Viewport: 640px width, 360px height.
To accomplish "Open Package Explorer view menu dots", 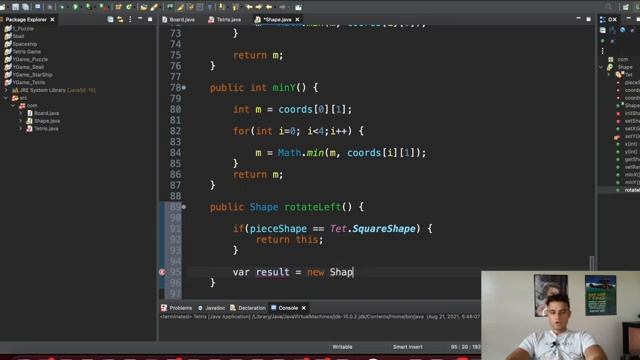I will [x=130, y=19].
